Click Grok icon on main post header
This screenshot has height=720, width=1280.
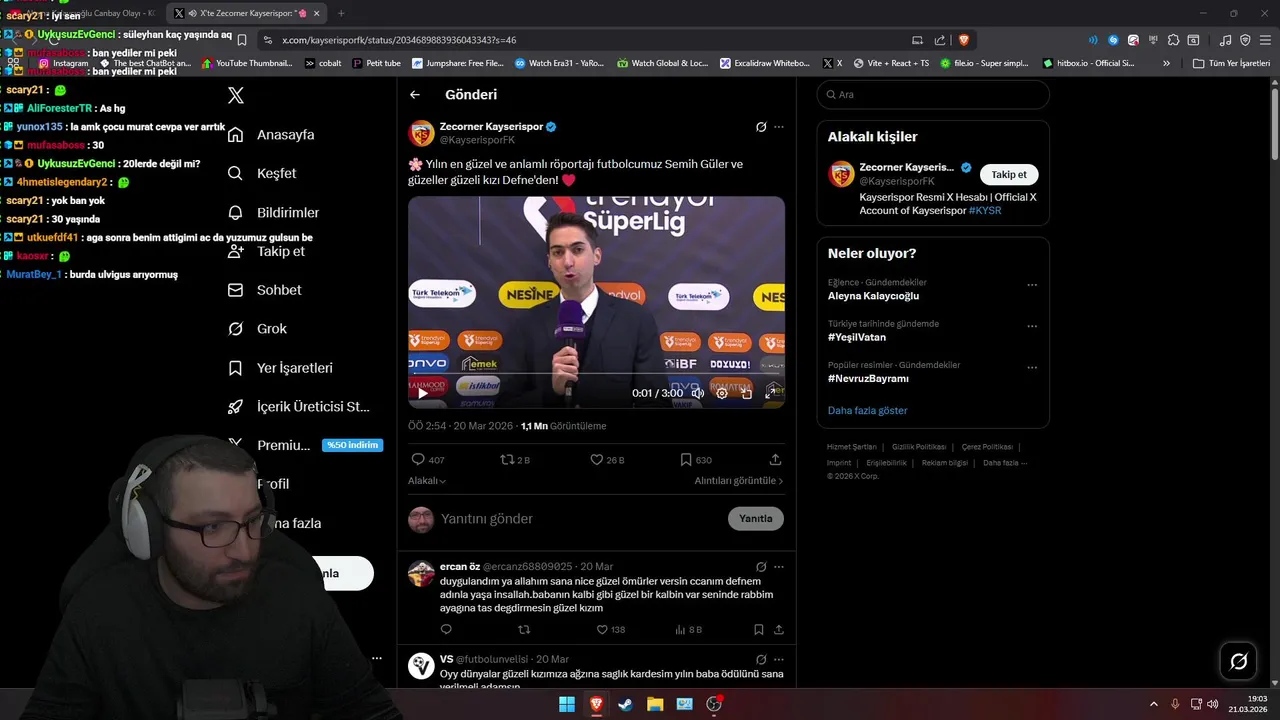point(761,127)
